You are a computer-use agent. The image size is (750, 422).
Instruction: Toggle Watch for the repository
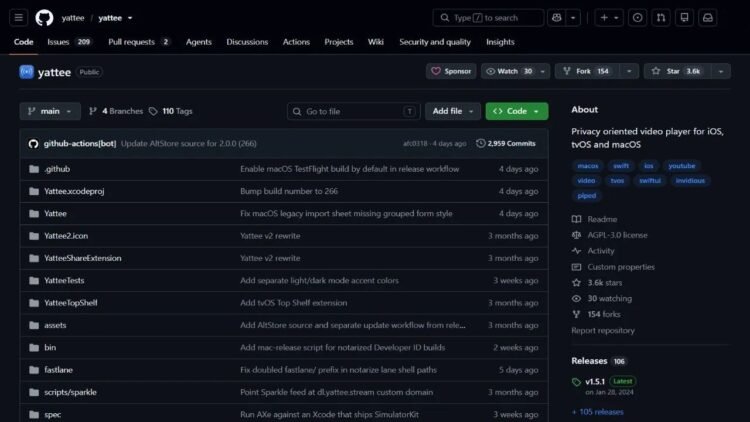[509, 71]
